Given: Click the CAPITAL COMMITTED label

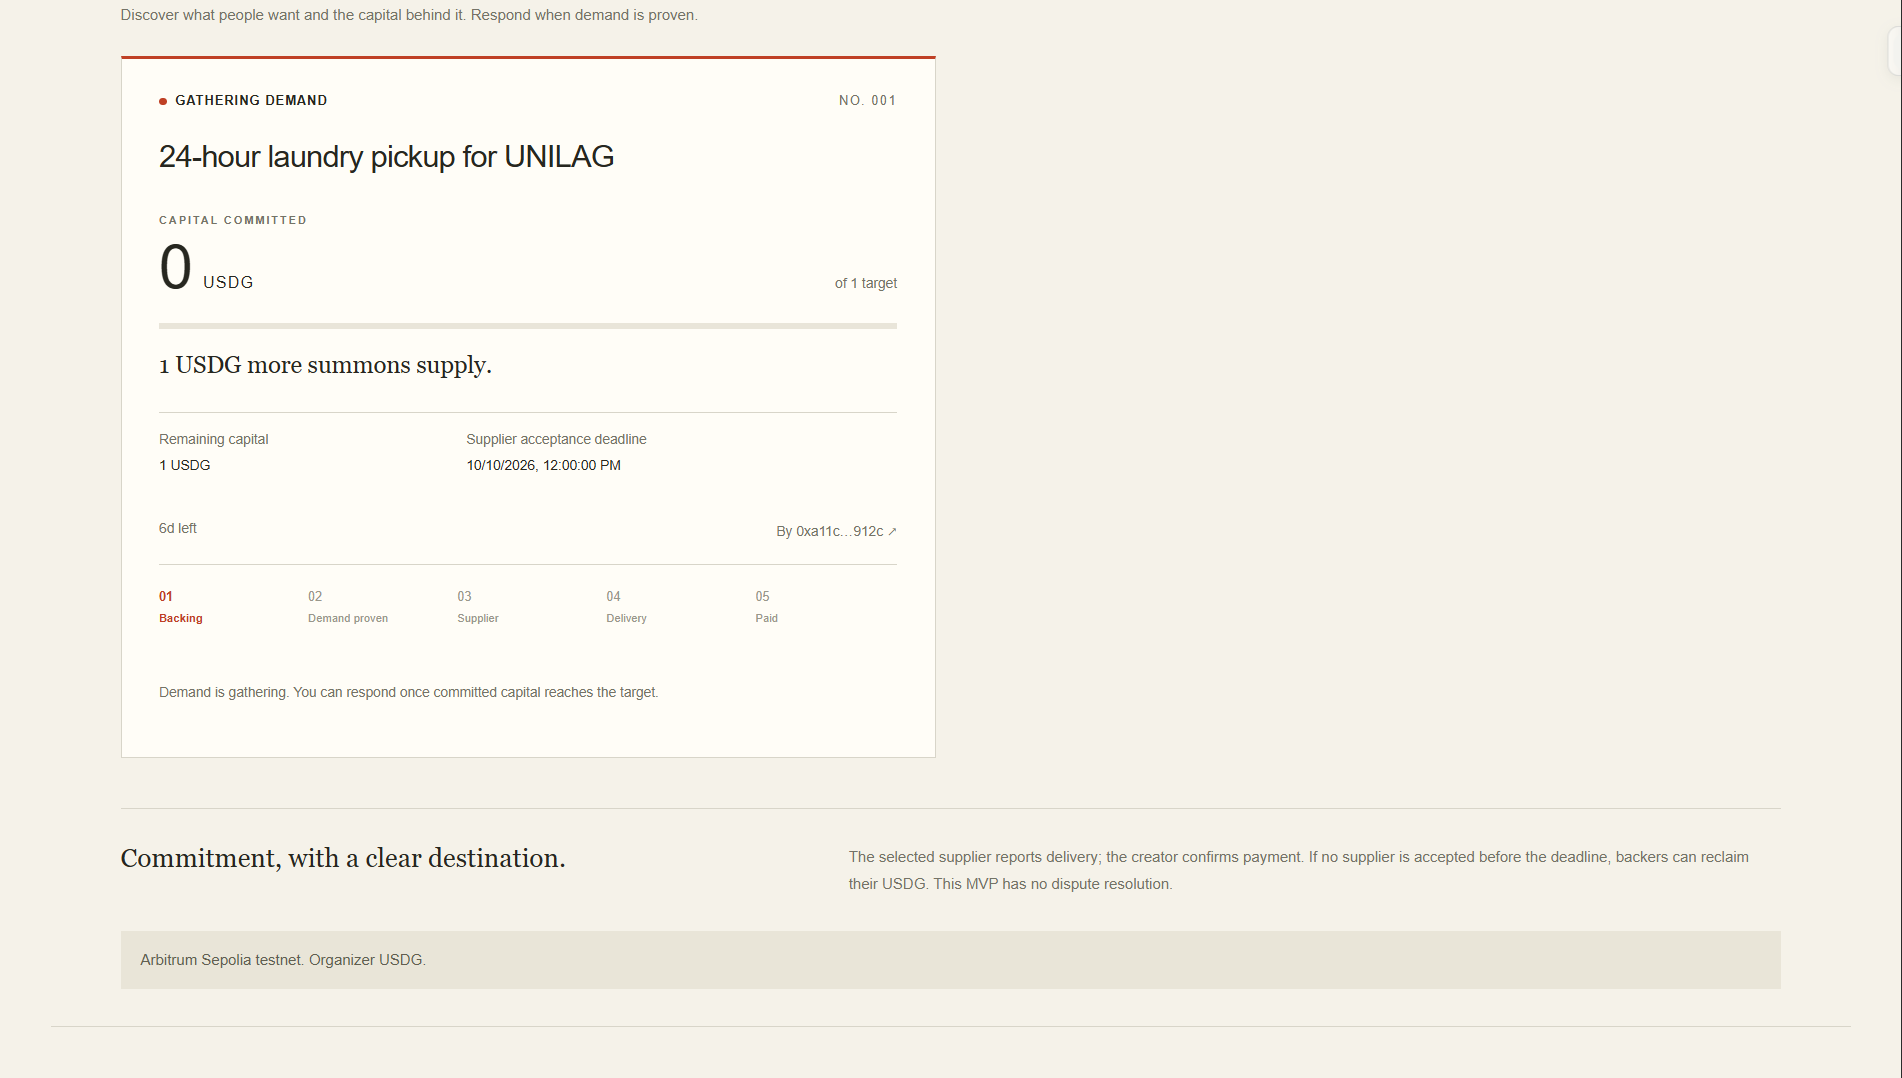Looking at the screenshot, I should [233, 220].
